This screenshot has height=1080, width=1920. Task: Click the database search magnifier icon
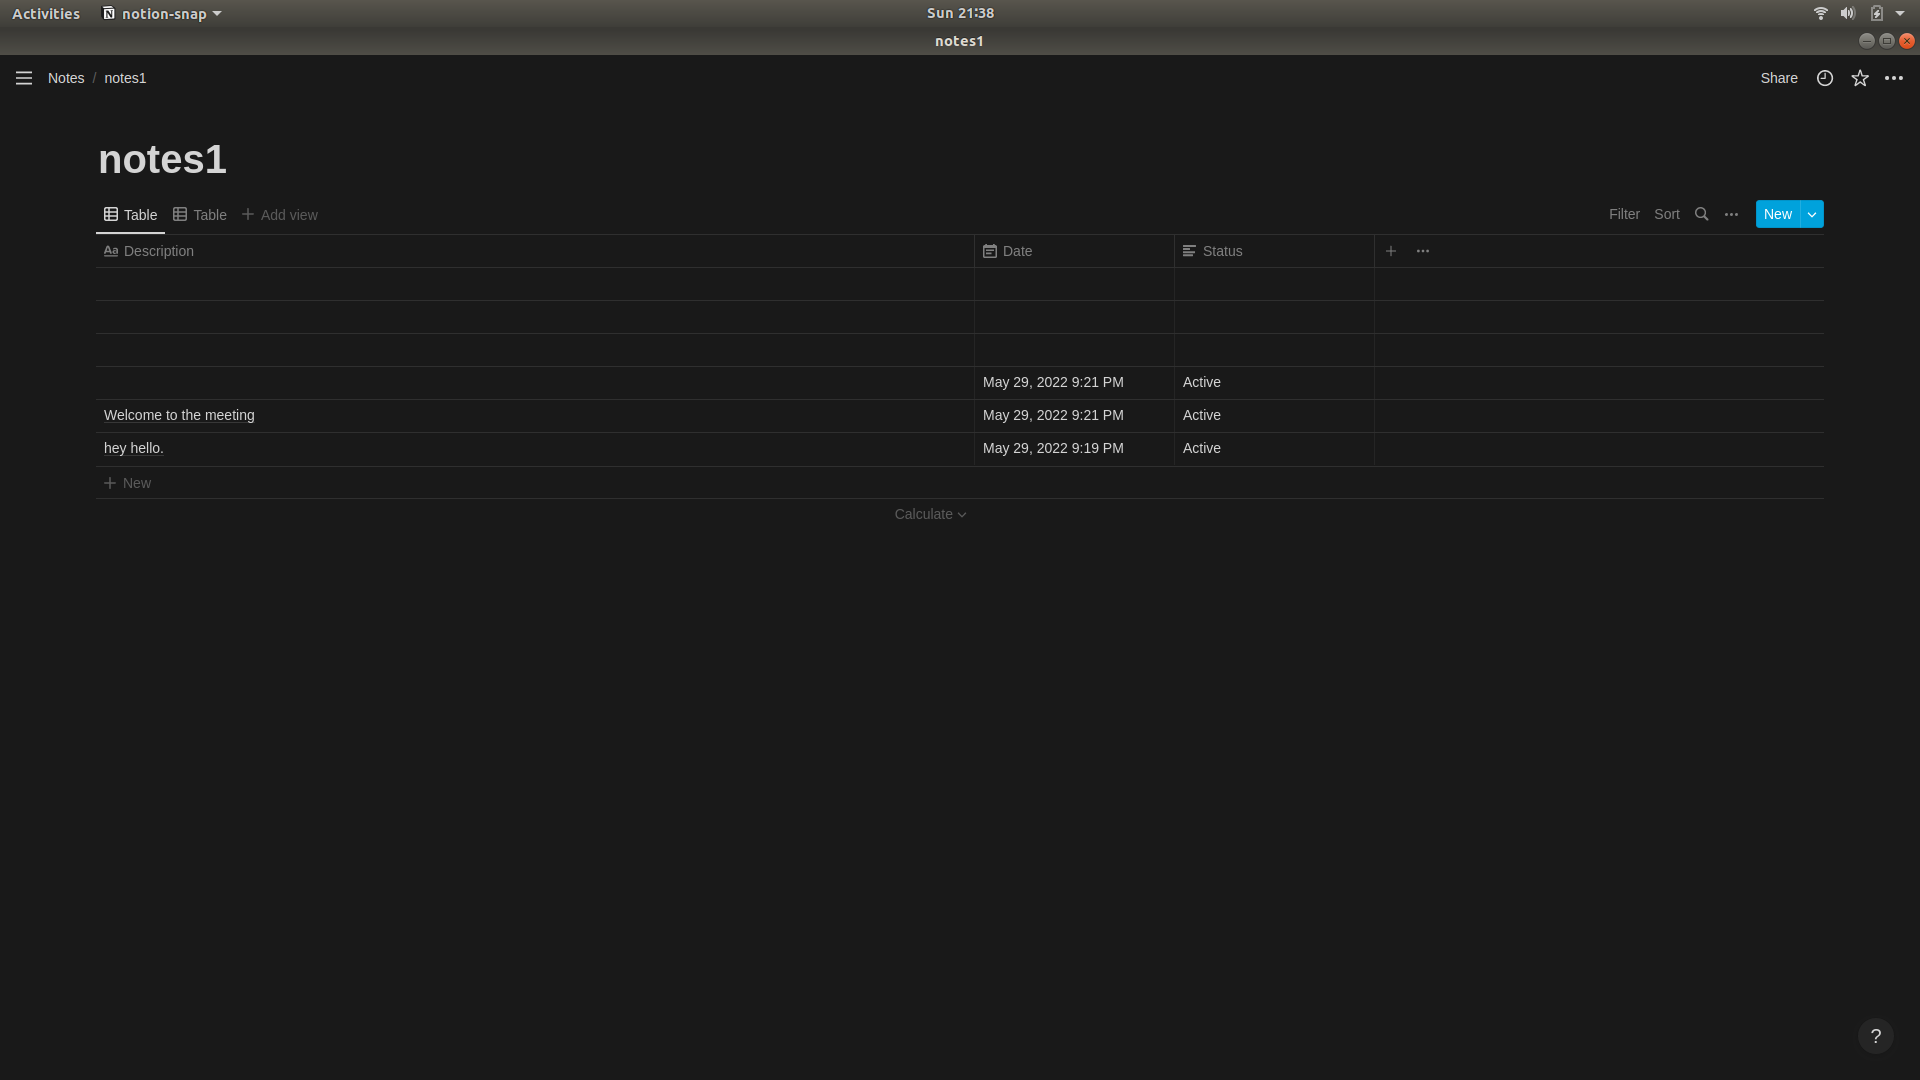pos(1701,214)
